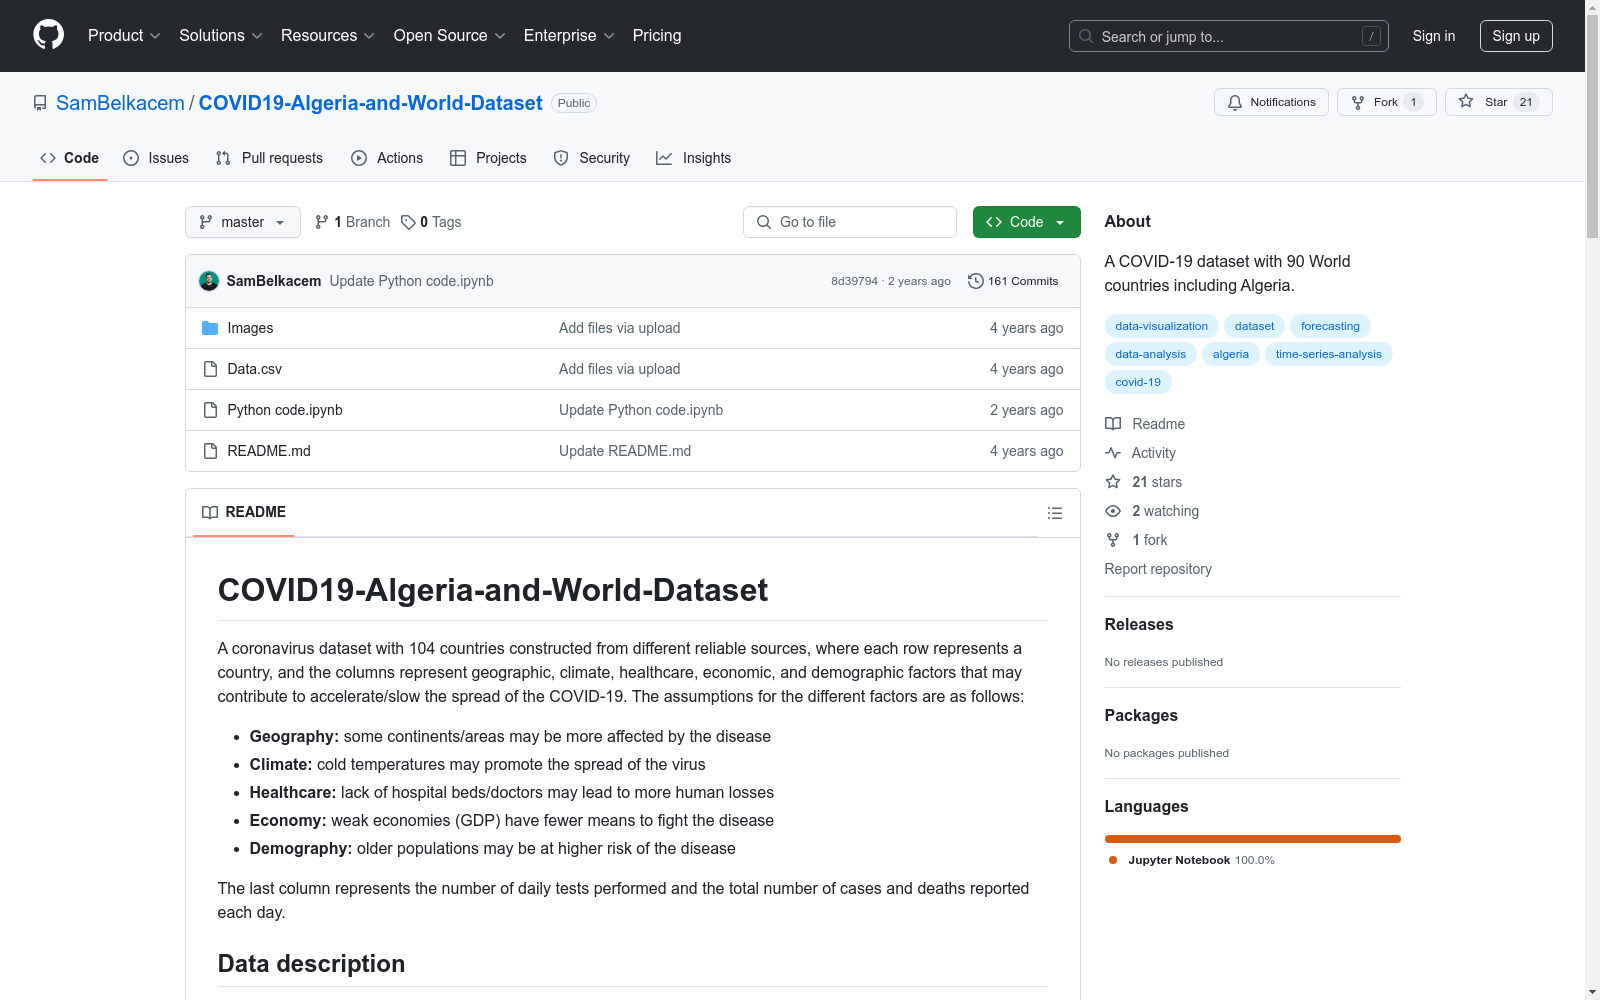Viewport: 1600px width, 1000px height.
Task: Open the Issues tab
Action: 156,158
